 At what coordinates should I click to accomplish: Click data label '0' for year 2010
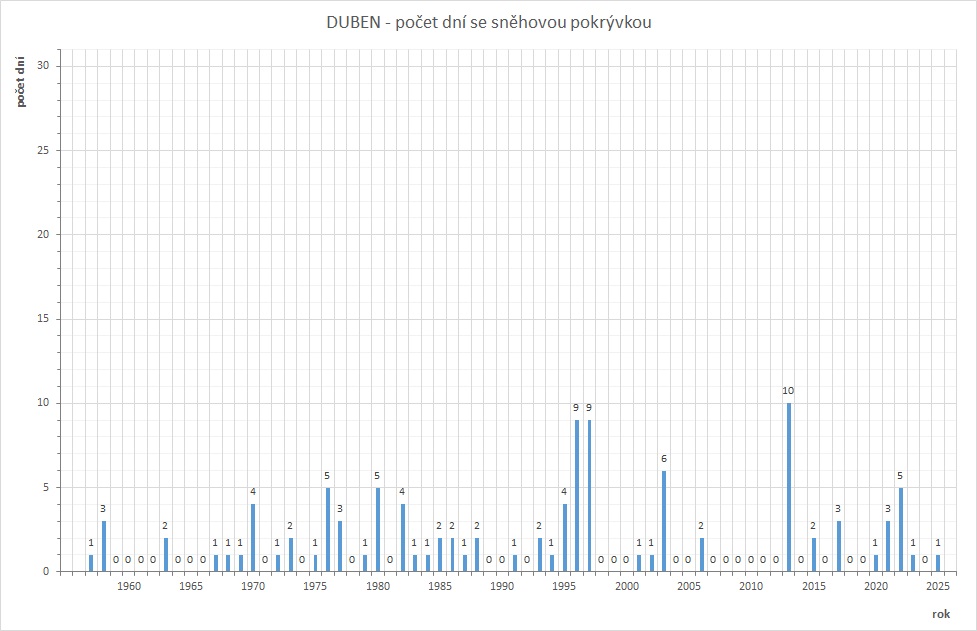751,559
